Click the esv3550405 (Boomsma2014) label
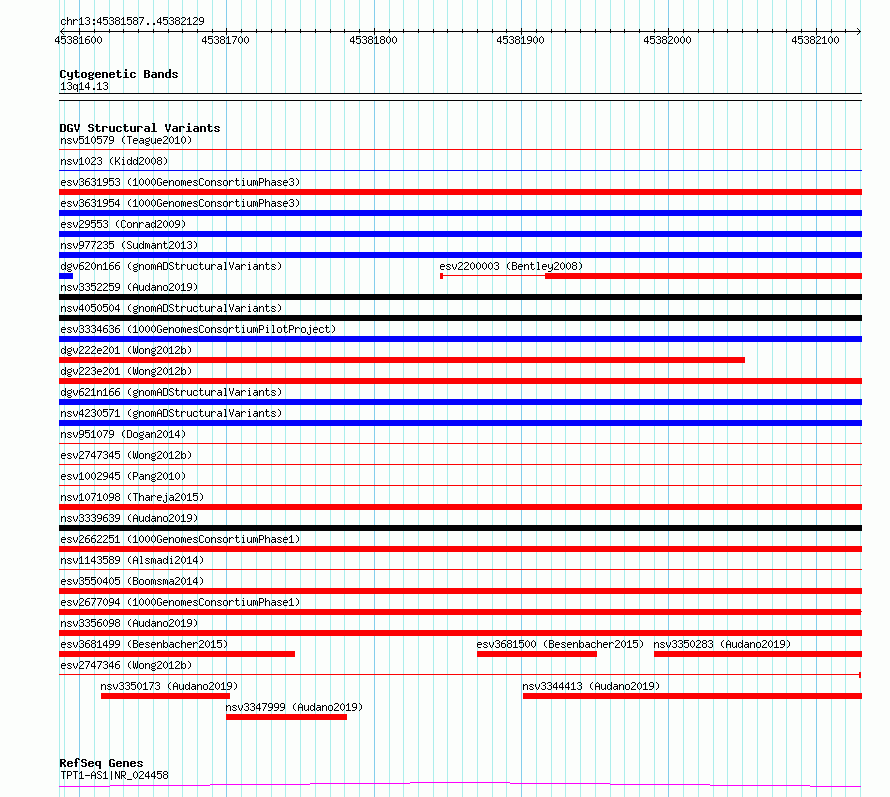 132,581
